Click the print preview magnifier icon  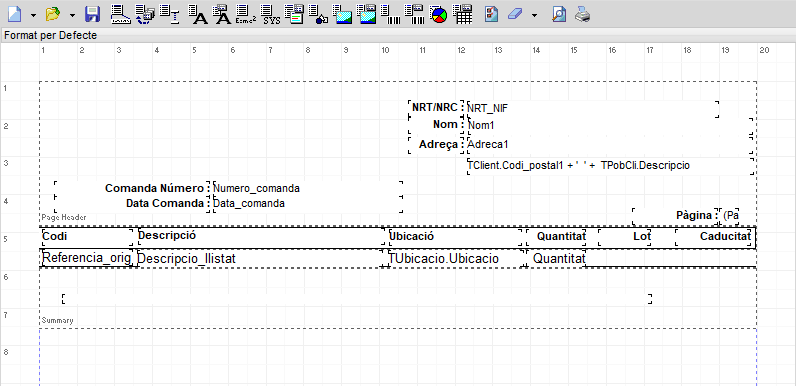558,14
